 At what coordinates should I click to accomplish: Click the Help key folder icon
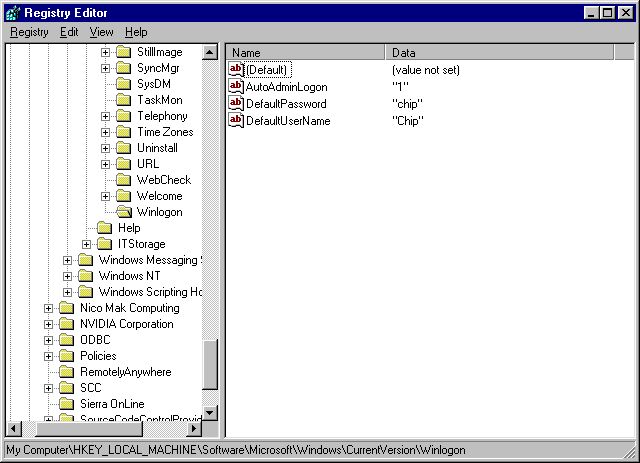105,228
